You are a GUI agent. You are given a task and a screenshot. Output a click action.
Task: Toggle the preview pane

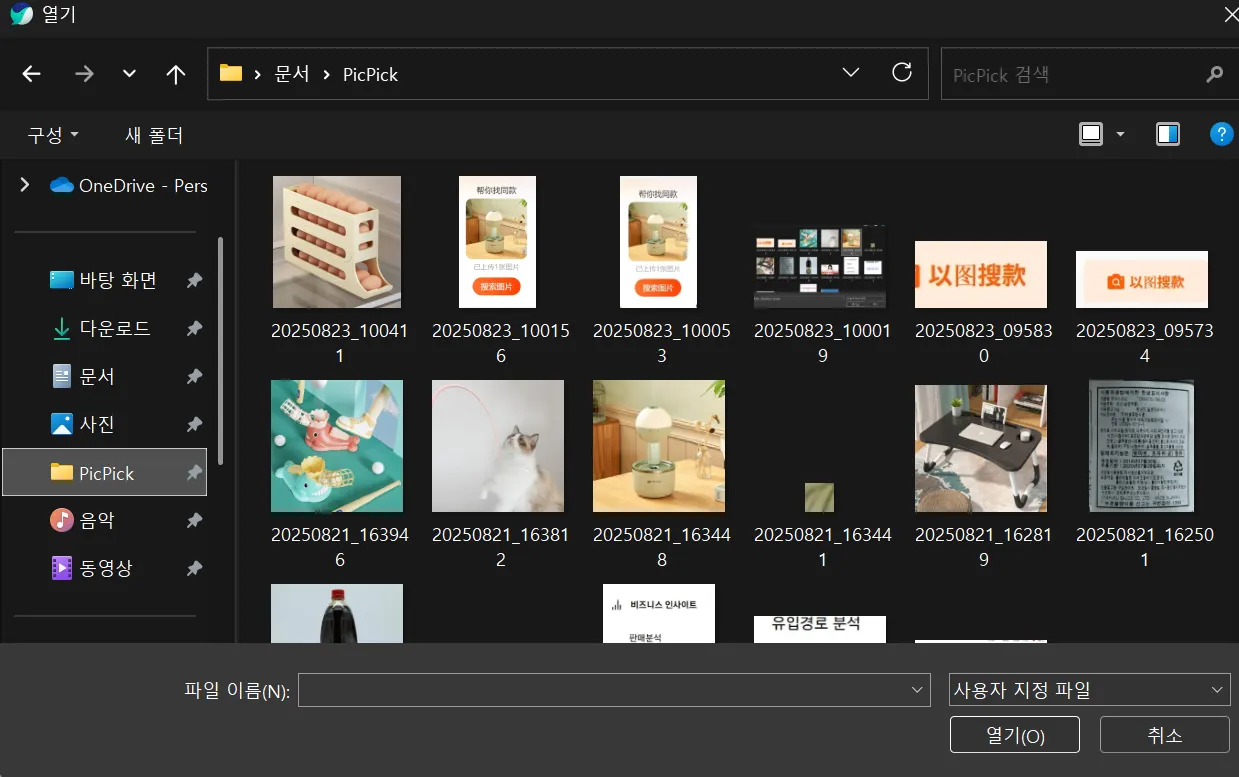coord(1168,134)
